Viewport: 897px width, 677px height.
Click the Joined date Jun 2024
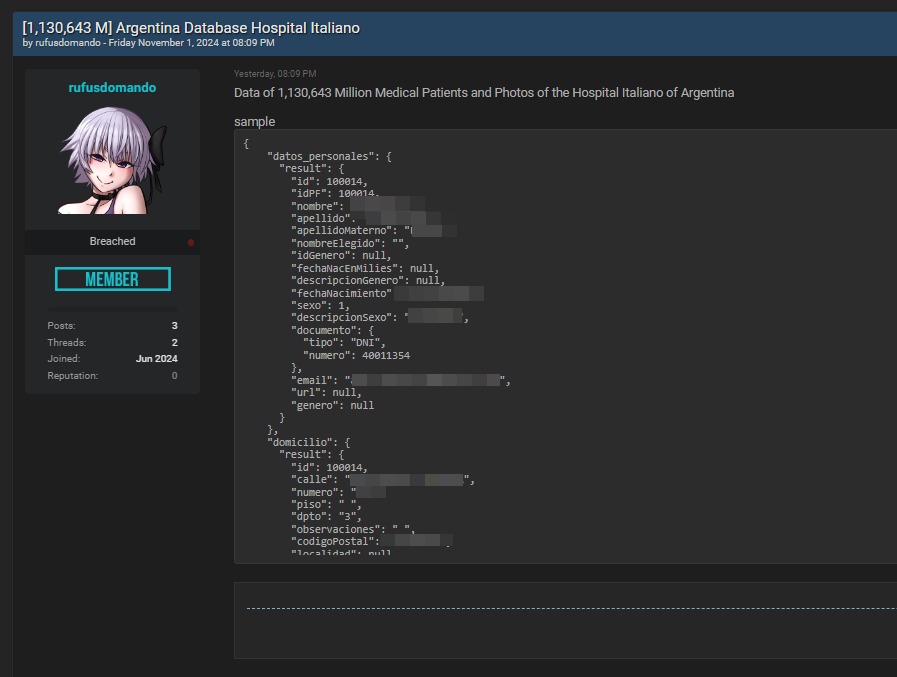(156, 359)
